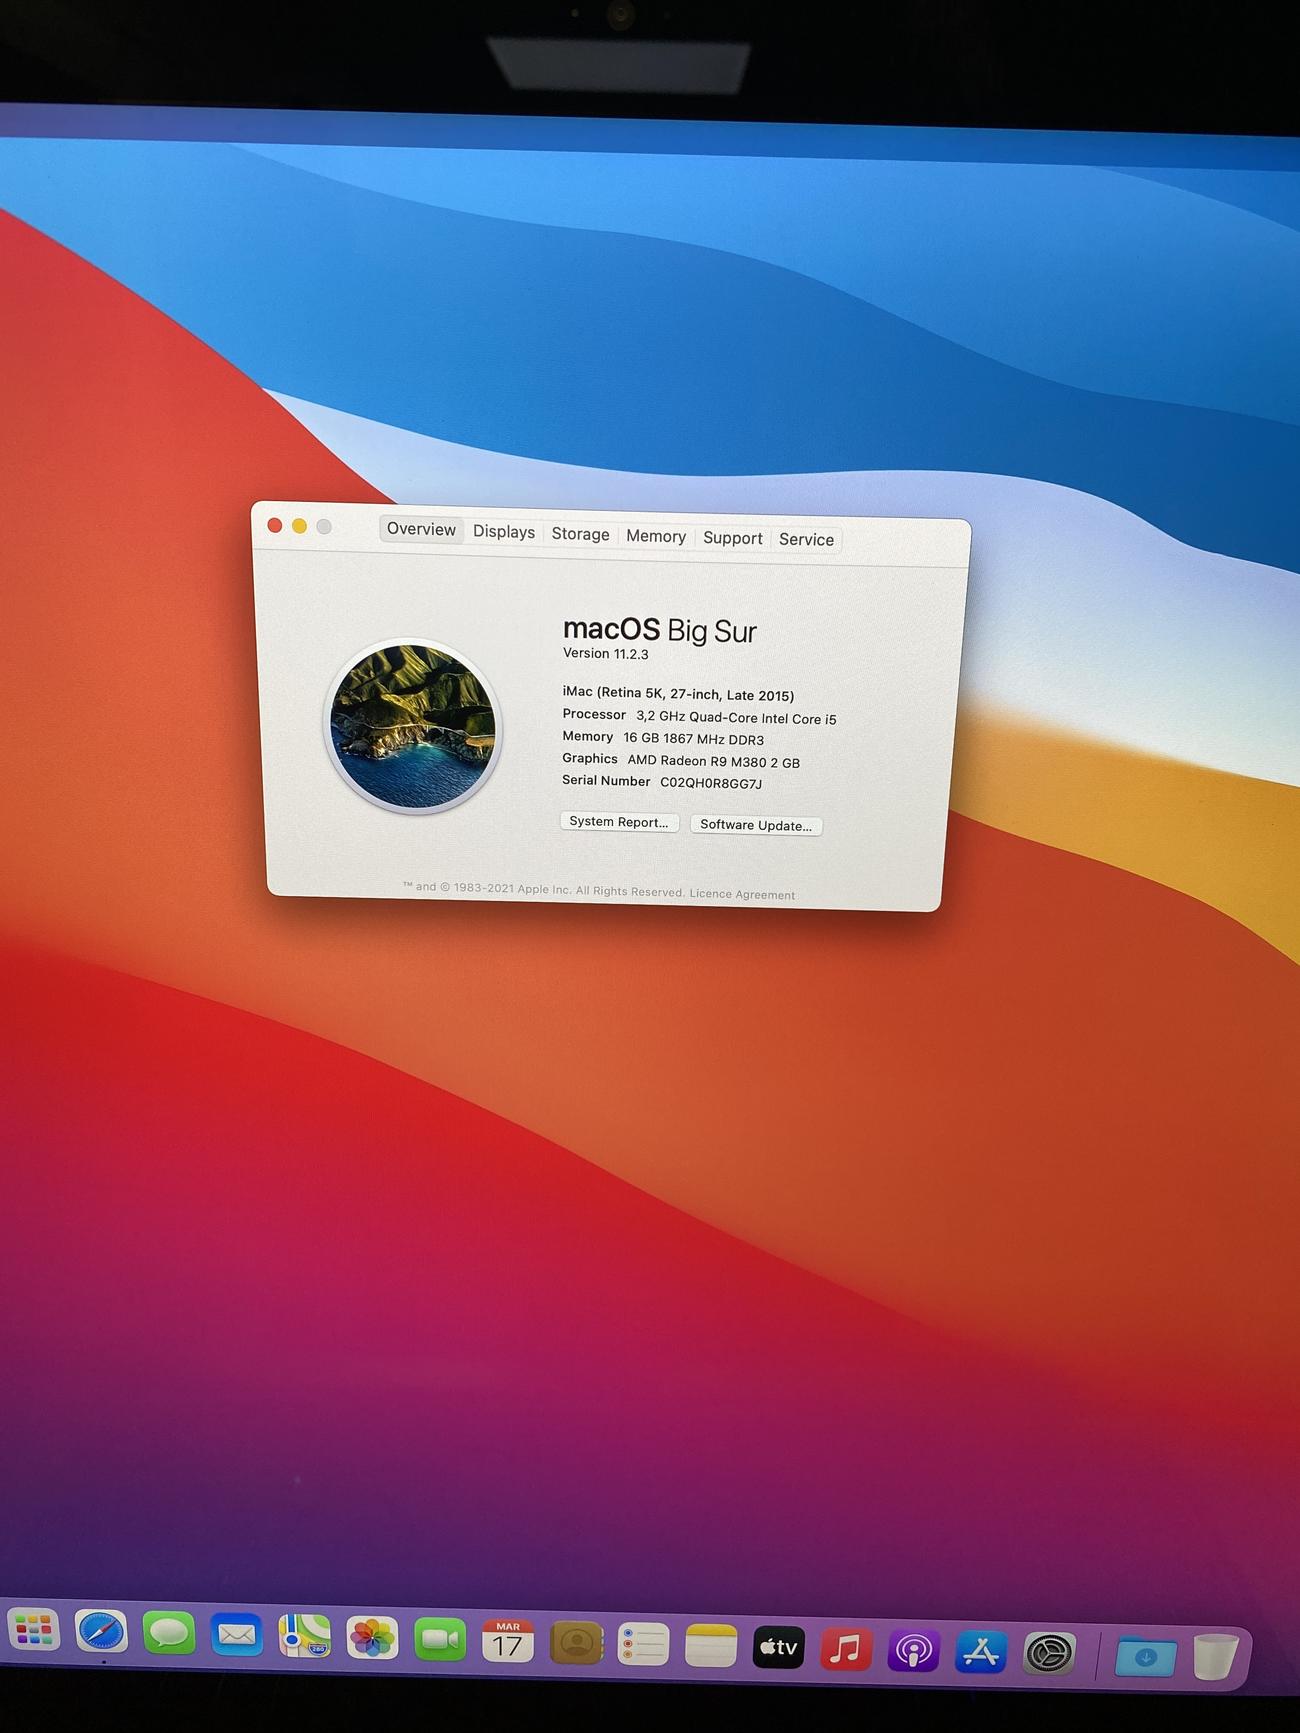
Task: Click graphics value AMD Radeon R9 M380 2 GB
Action: tap(714, 761)
